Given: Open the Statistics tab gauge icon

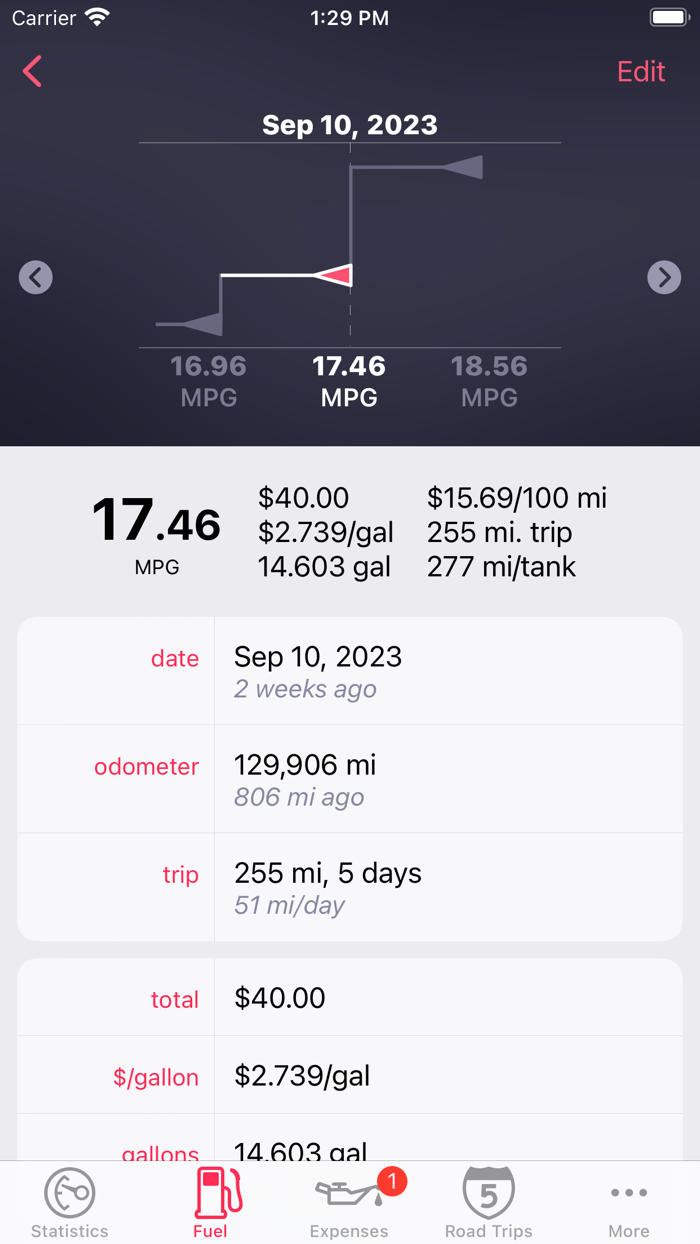Looking at the screenshot, I should 69,1192.
